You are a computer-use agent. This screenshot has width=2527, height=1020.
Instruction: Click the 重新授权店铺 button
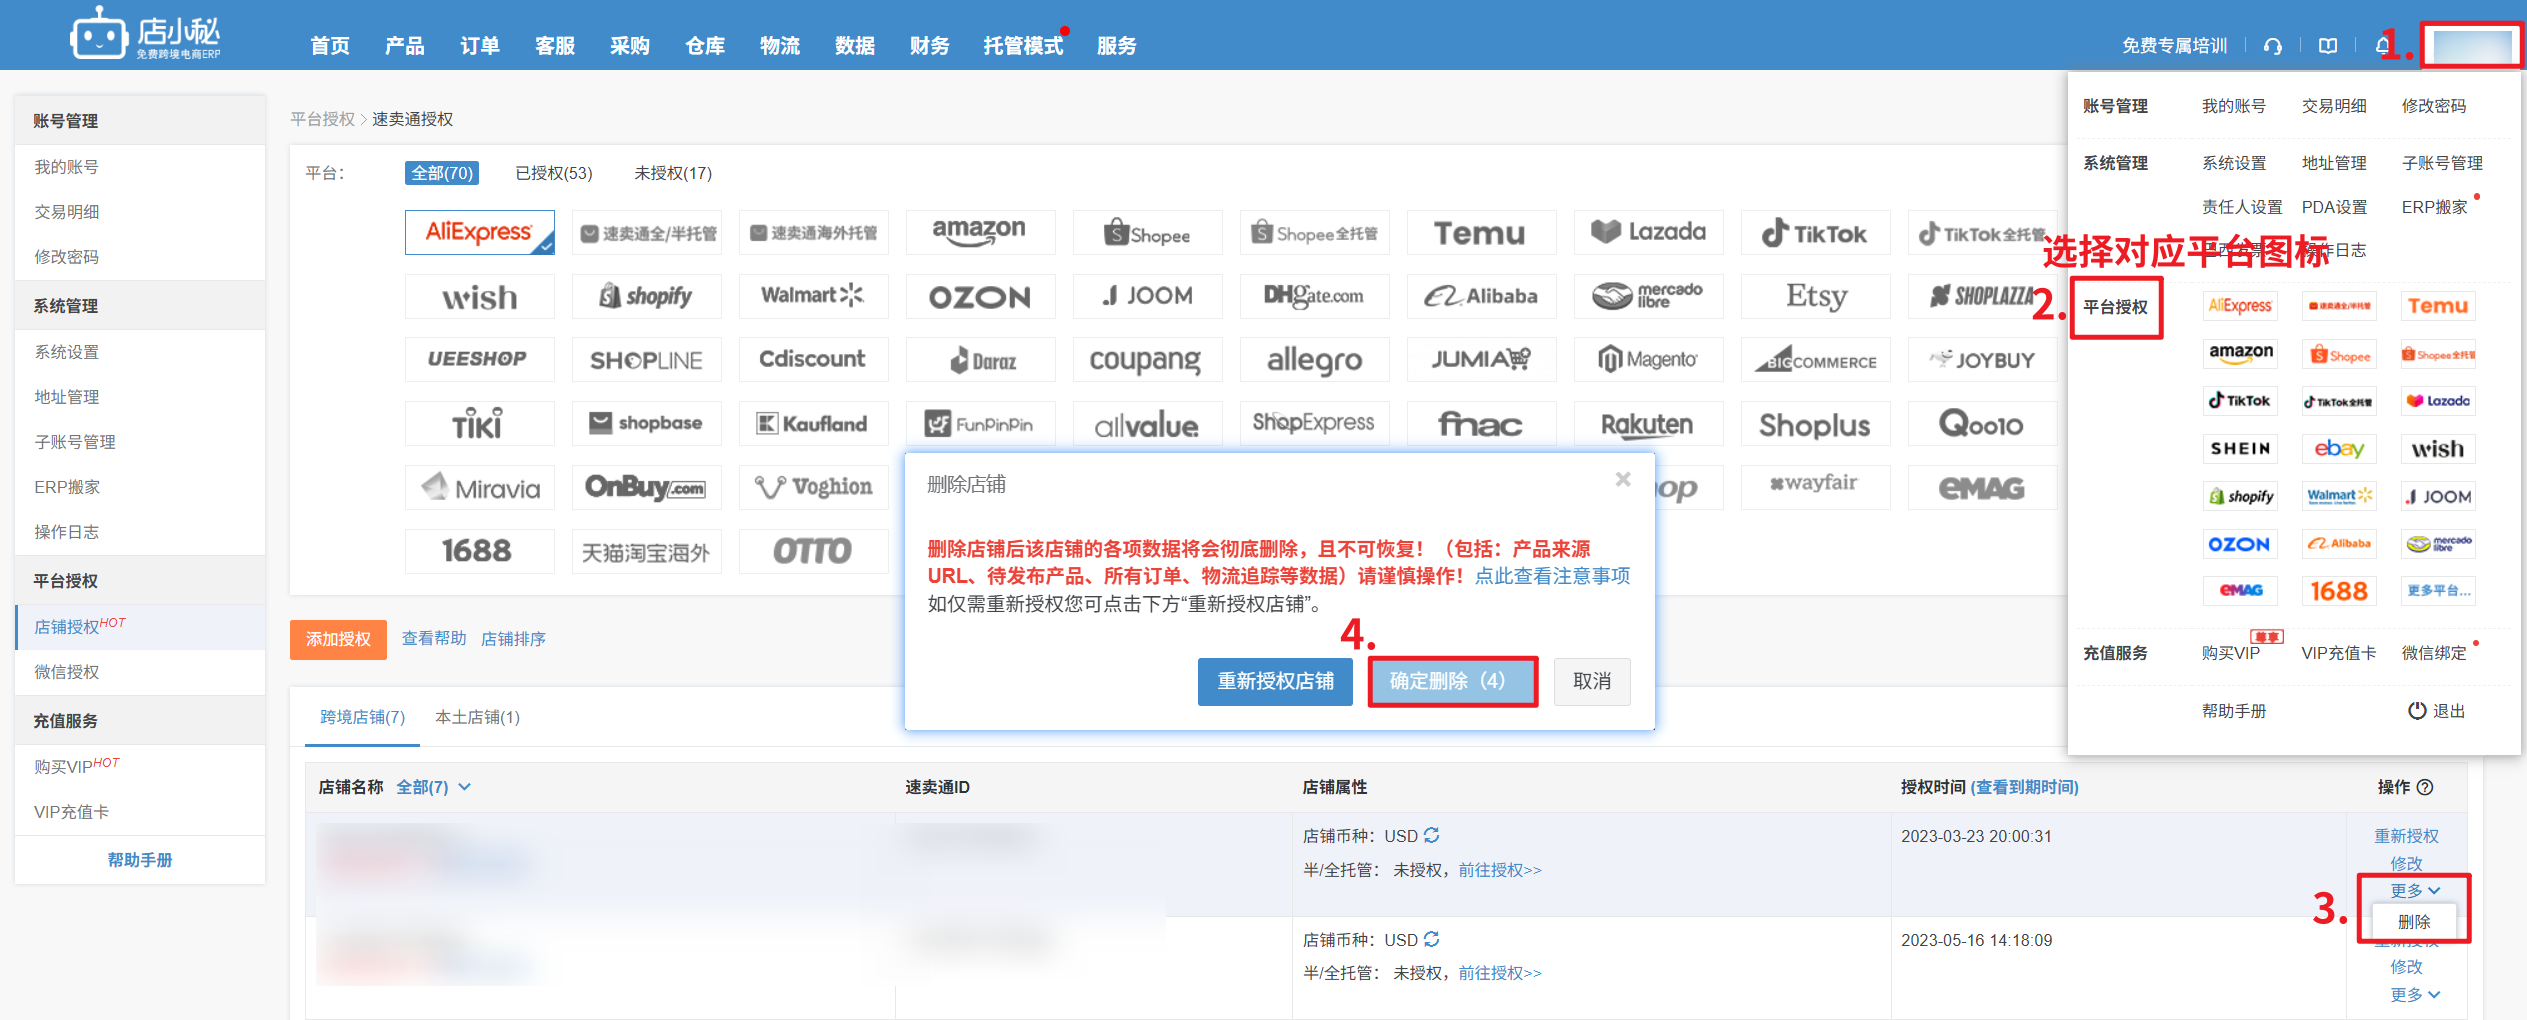pos(1275,681)
